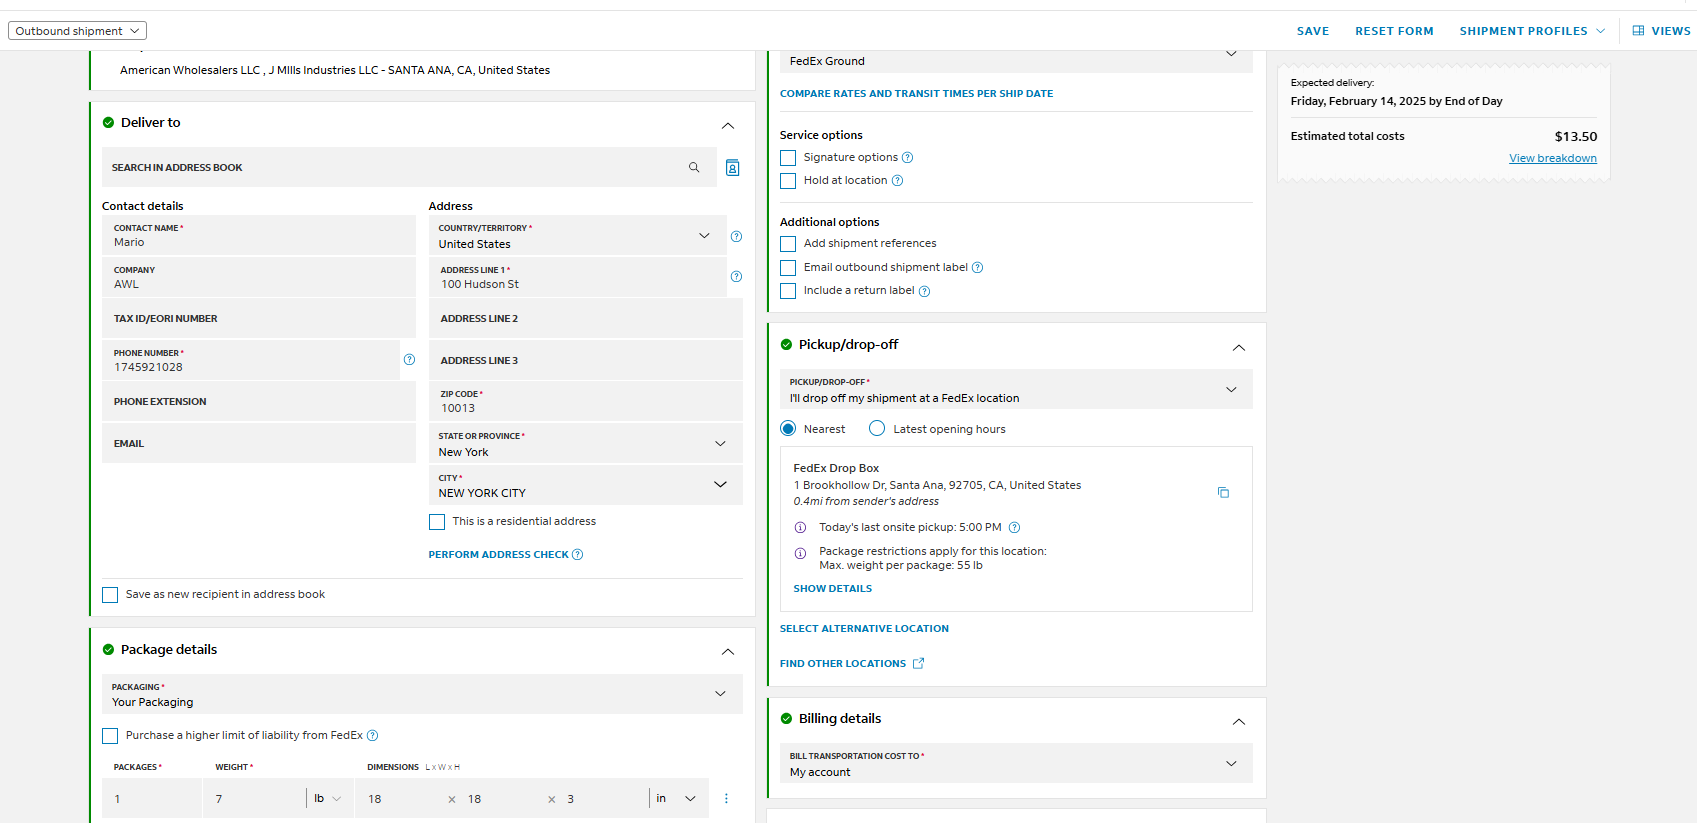This screenshot has width=1697, height=823.
Task: Click Show Details for drop box
Action: coord(833,589)
